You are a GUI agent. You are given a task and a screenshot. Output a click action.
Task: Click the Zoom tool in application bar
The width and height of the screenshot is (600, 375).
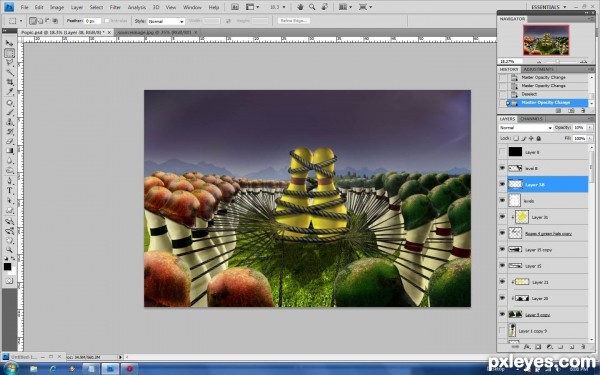click(x=312, y=7)
